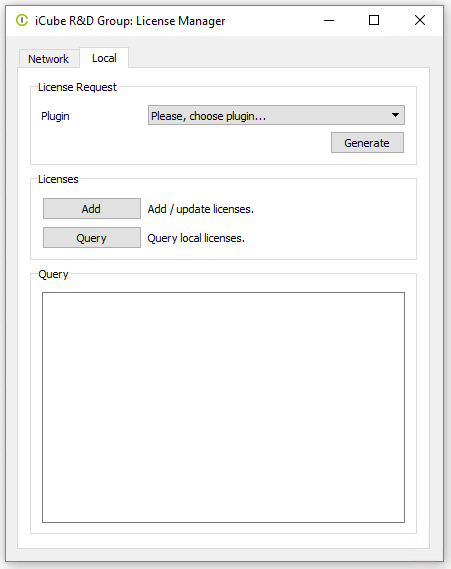Maximize the License Manager window

374,20
